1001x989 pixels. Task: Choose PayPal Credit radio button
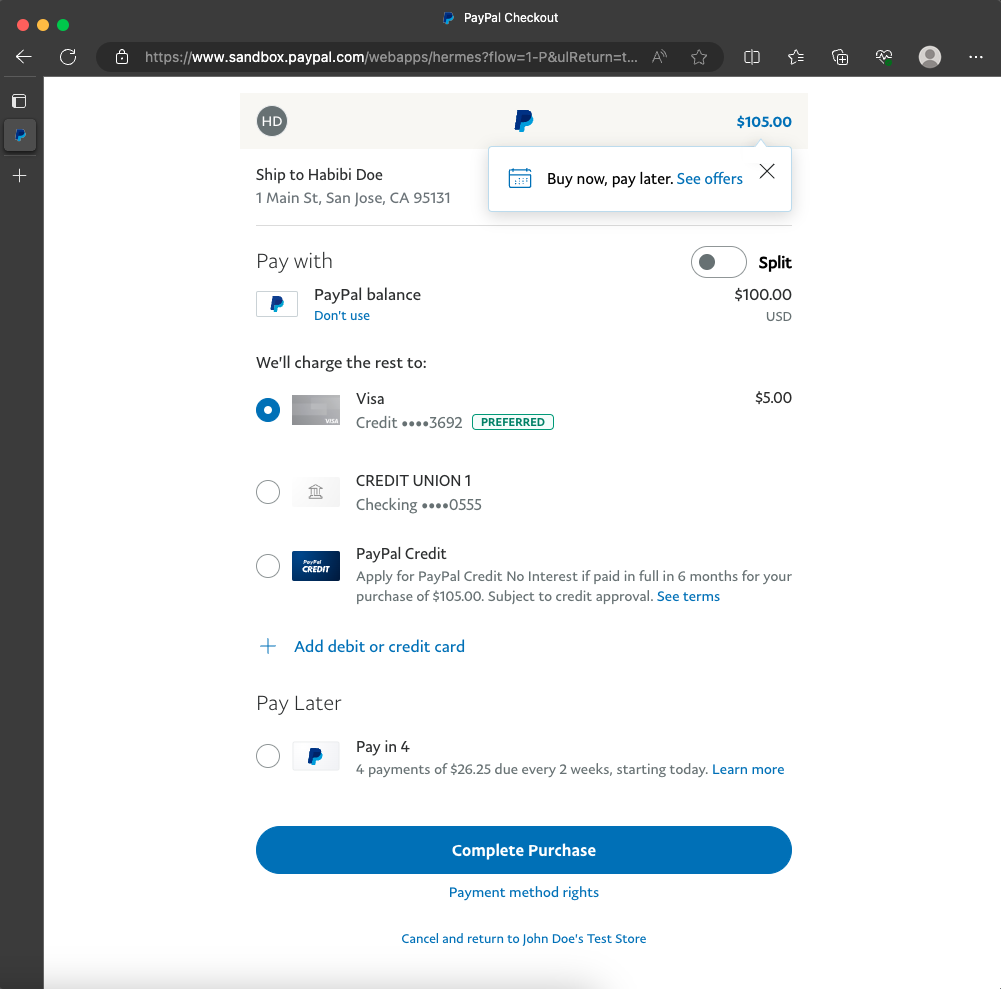pos(268,566)
